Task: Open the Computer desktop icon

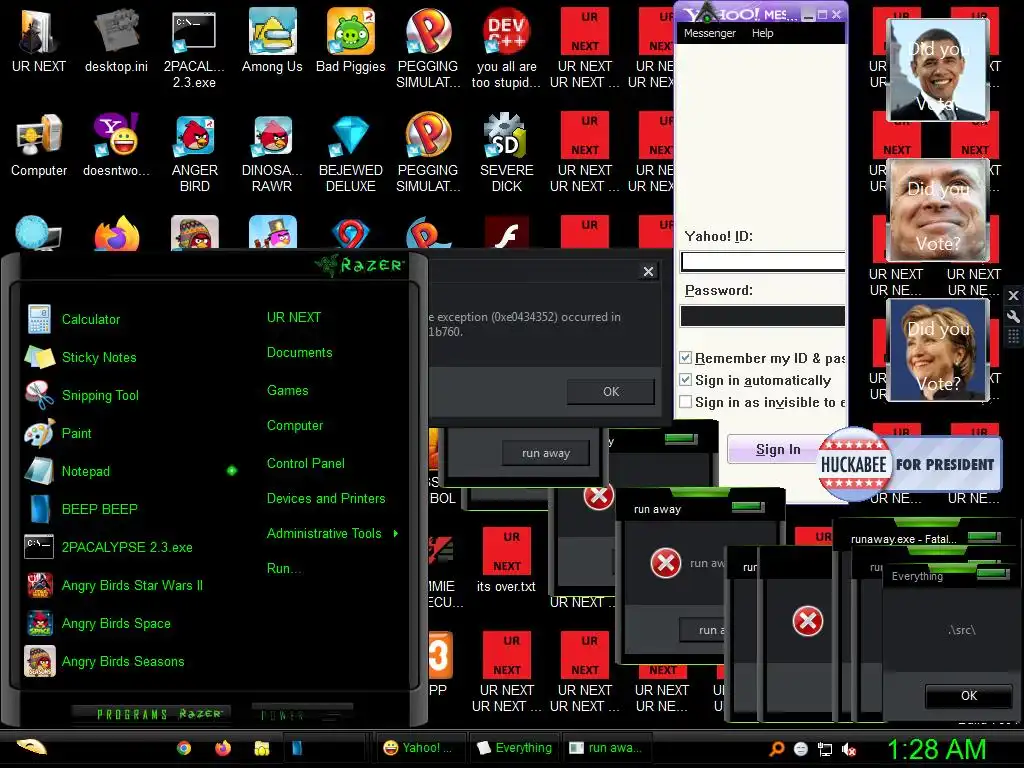Action: point(39,145)
